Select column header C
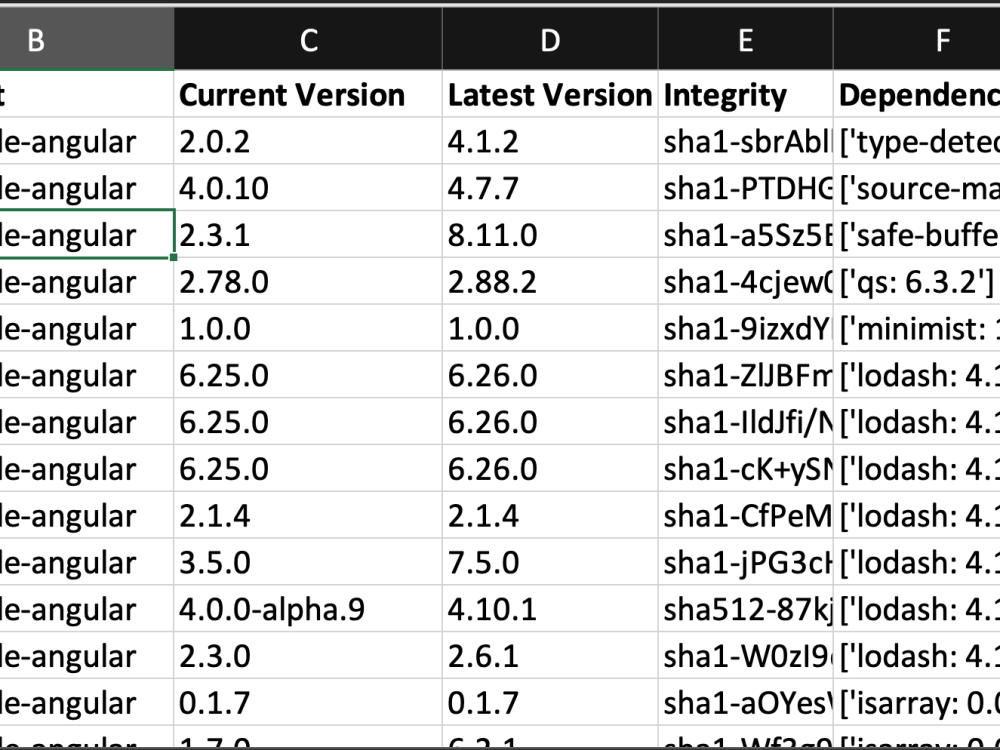The width and height of the screenshot is (1000, 750). [x=308, y=39]
